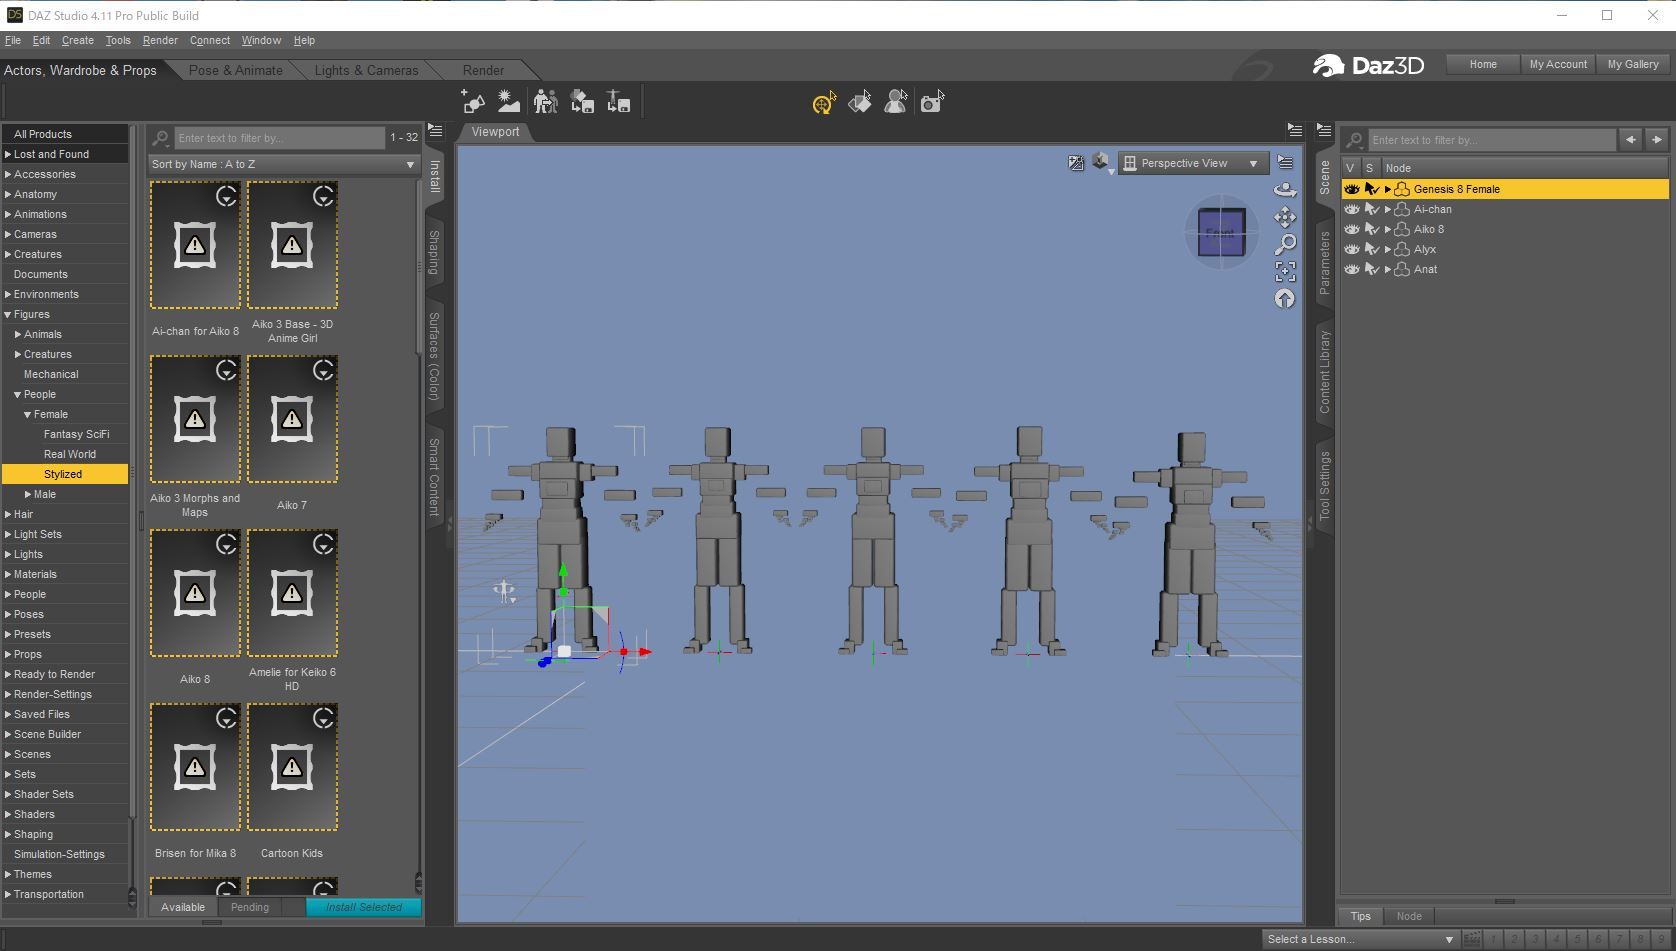Click the scene filter magnifier icon
Viewport: 1676px width, 951px height.
[x=1355, y=140]
